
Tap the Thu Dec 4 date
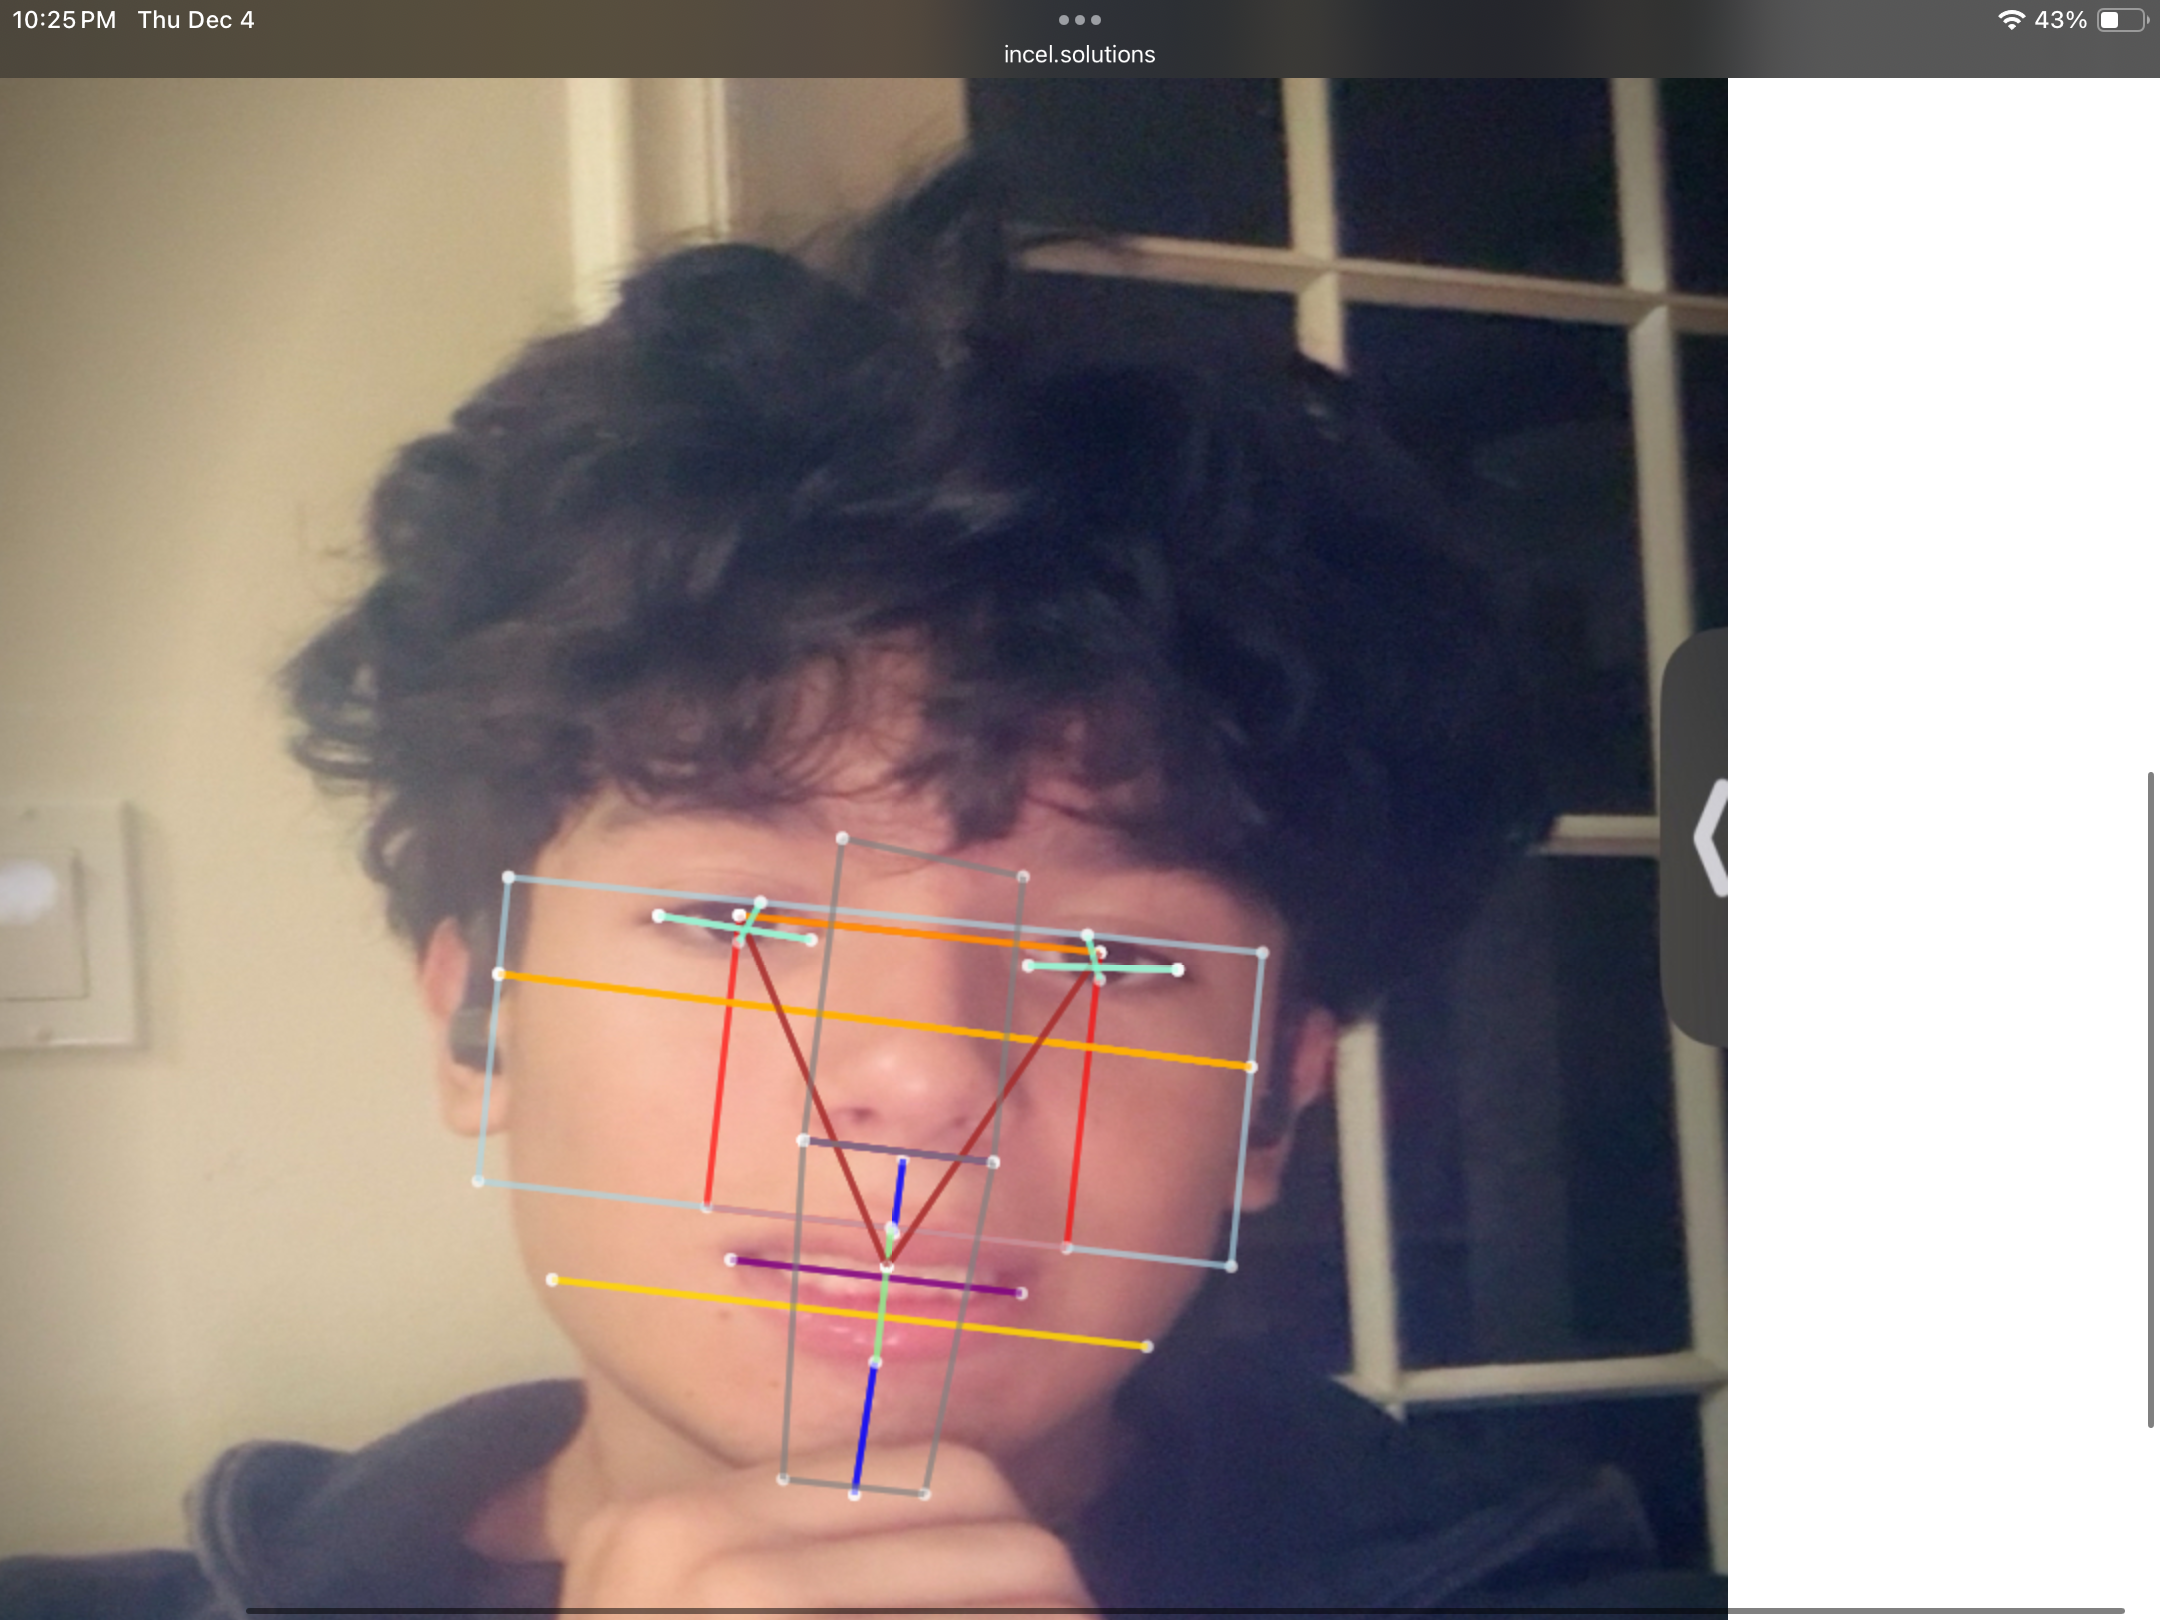[196, 20]
